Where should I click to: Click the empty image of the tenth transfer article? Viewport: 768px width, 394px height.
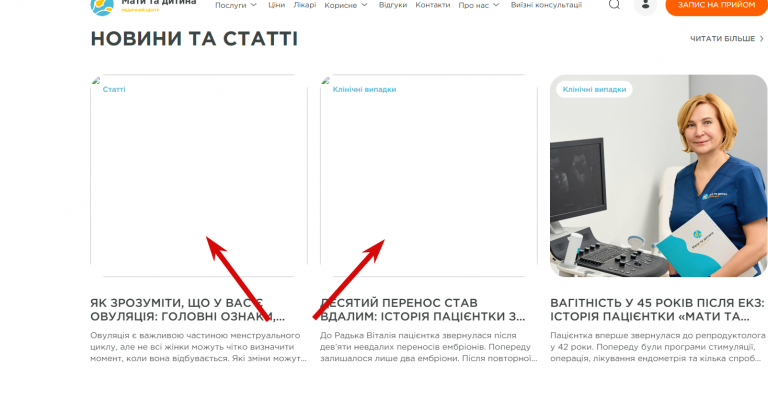(429, 176)
